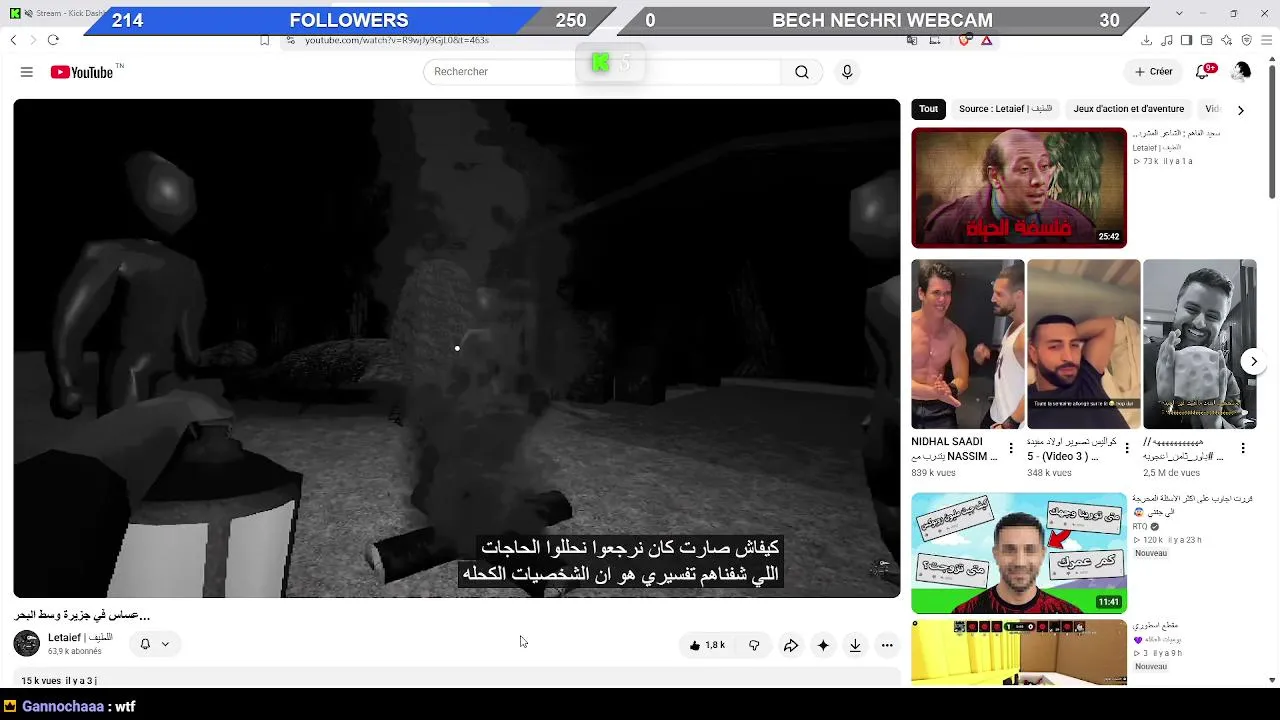1280x720 pixels.
Task: Open the 25:42 recommended video thumbnail
Action: tap(1019, 188)
